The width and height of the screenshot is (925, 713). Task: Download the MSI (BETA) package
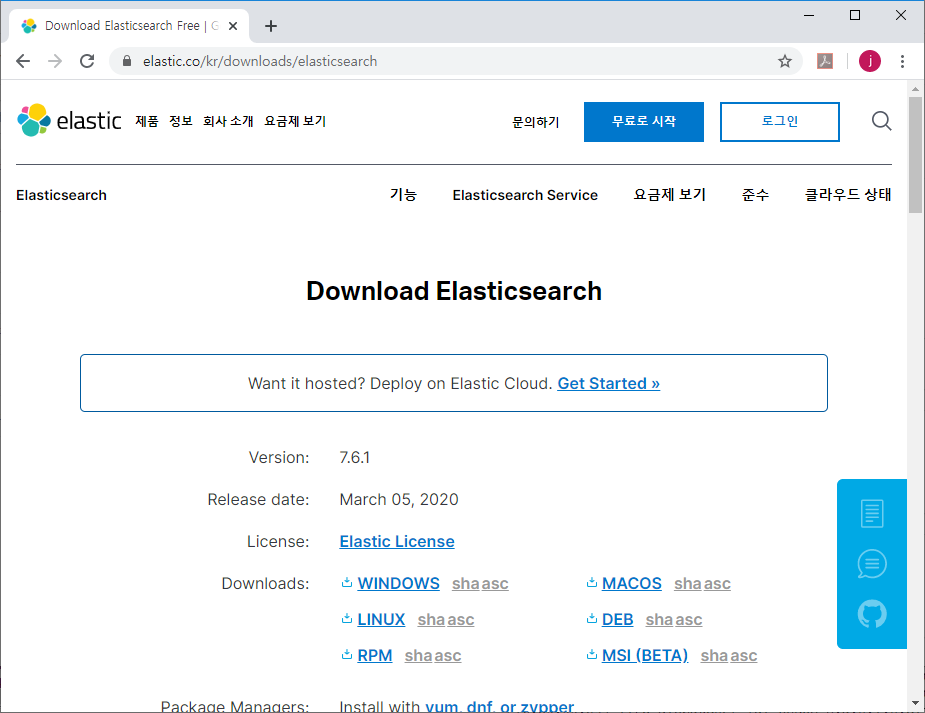click(645, 655)
